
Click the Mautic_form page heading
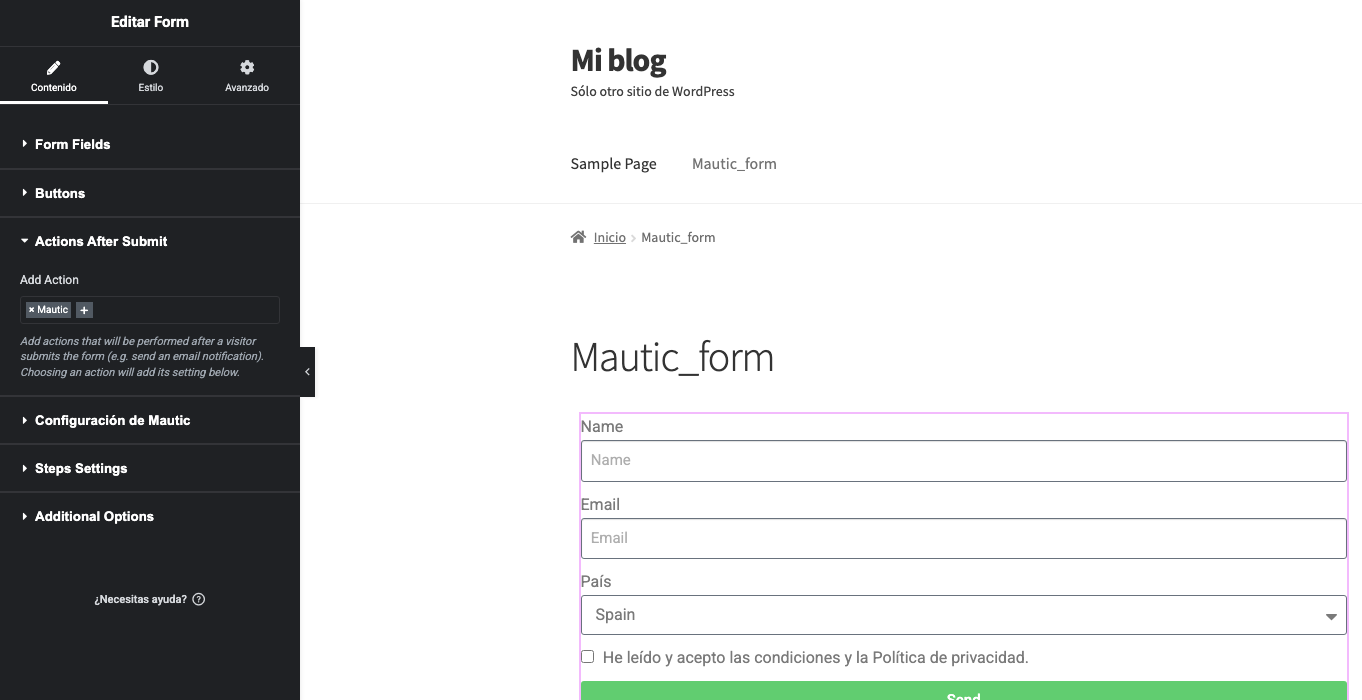click(x=672, y=358)
